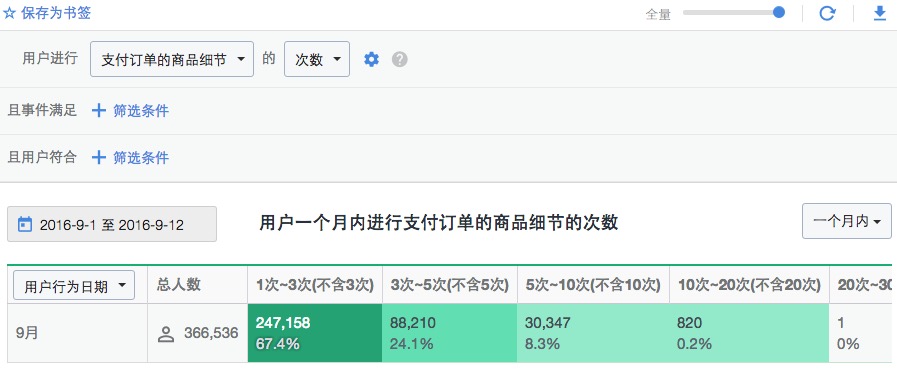Open settings via blue gear icon
Viewport: 897px width, 370px height.
tap(372, 59)
